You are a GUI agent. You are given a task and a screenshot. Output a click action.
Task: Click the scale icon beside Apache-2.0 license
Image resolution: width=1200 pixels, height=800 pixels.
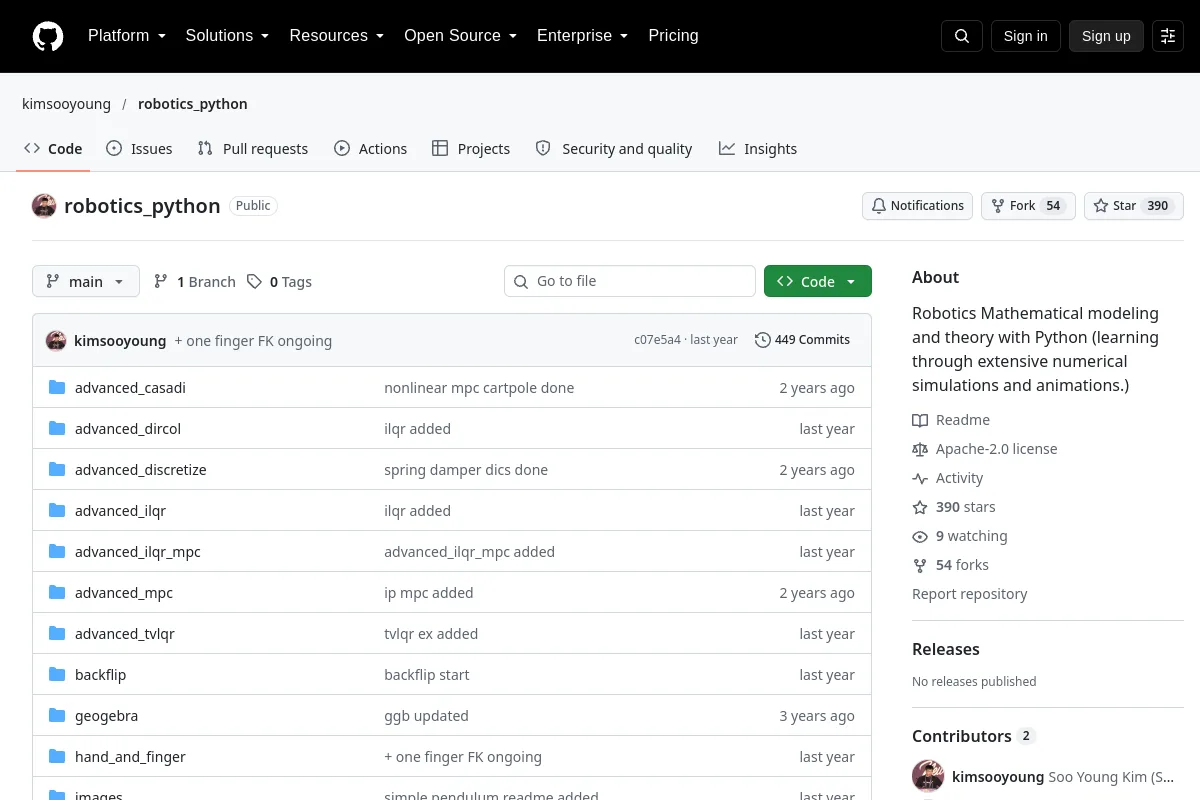[920, 449]
